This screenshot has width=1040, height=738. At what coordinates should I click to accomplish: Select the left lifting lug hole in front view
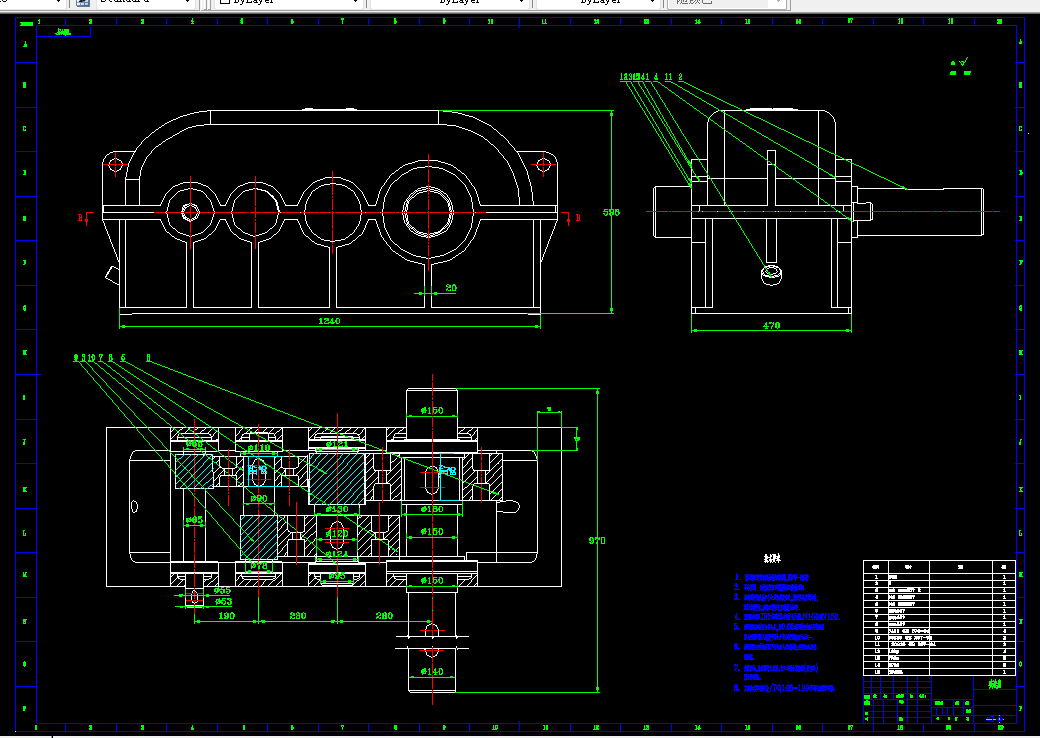pyautogui.click(x=116, y=162)
